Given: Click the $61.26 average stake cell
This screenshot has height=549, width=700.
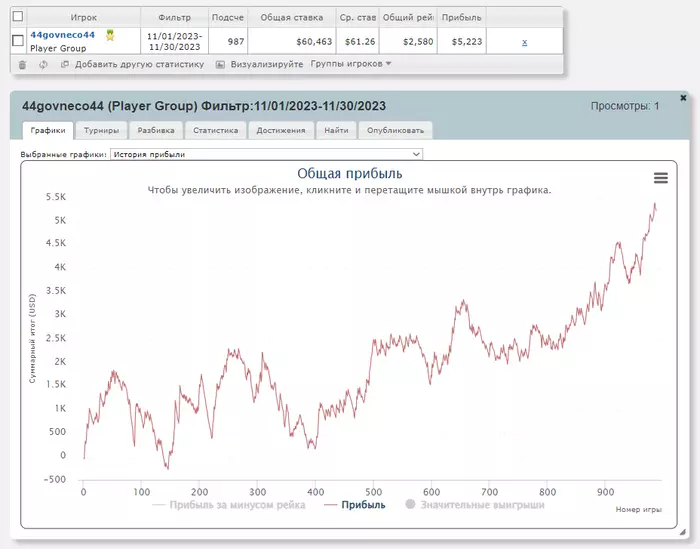Looking at the screenshot, I should tap(358, 41).
